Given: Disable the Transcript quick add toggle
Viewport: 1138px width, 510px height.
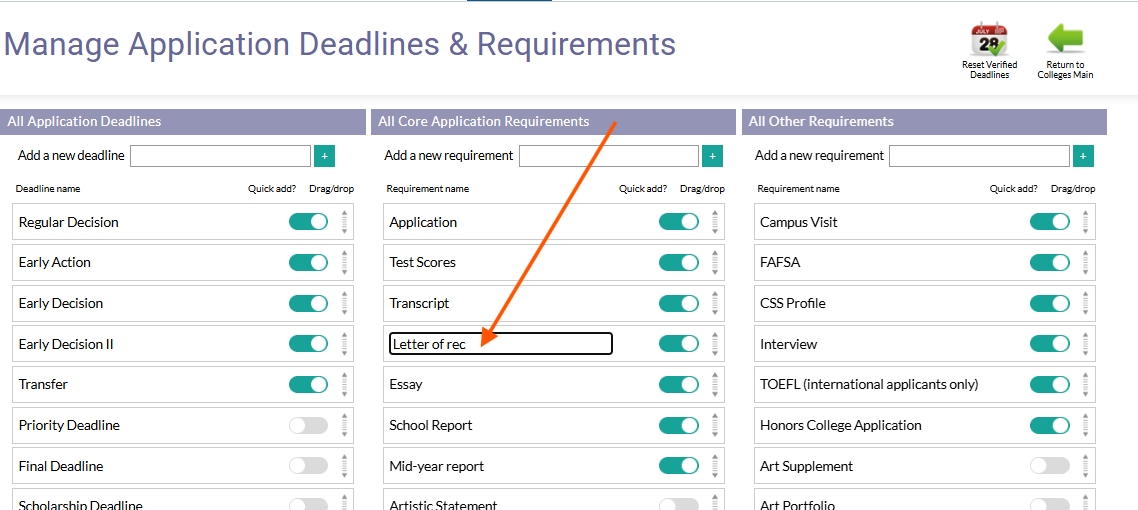Looking at the screenshot, I should [x=679, y=303].
